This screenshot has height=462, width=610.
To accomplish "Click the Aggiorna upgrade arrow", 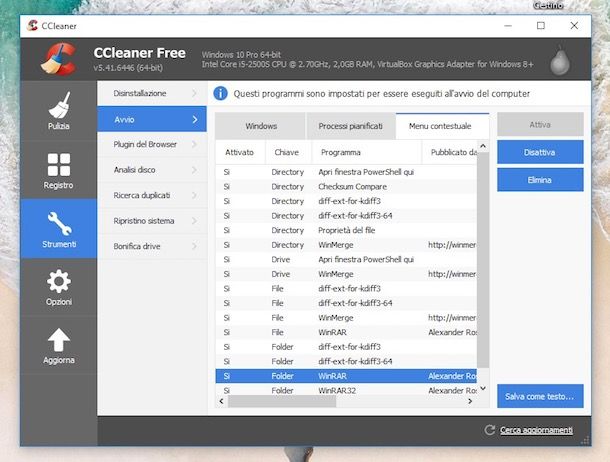I will [59, 340].
